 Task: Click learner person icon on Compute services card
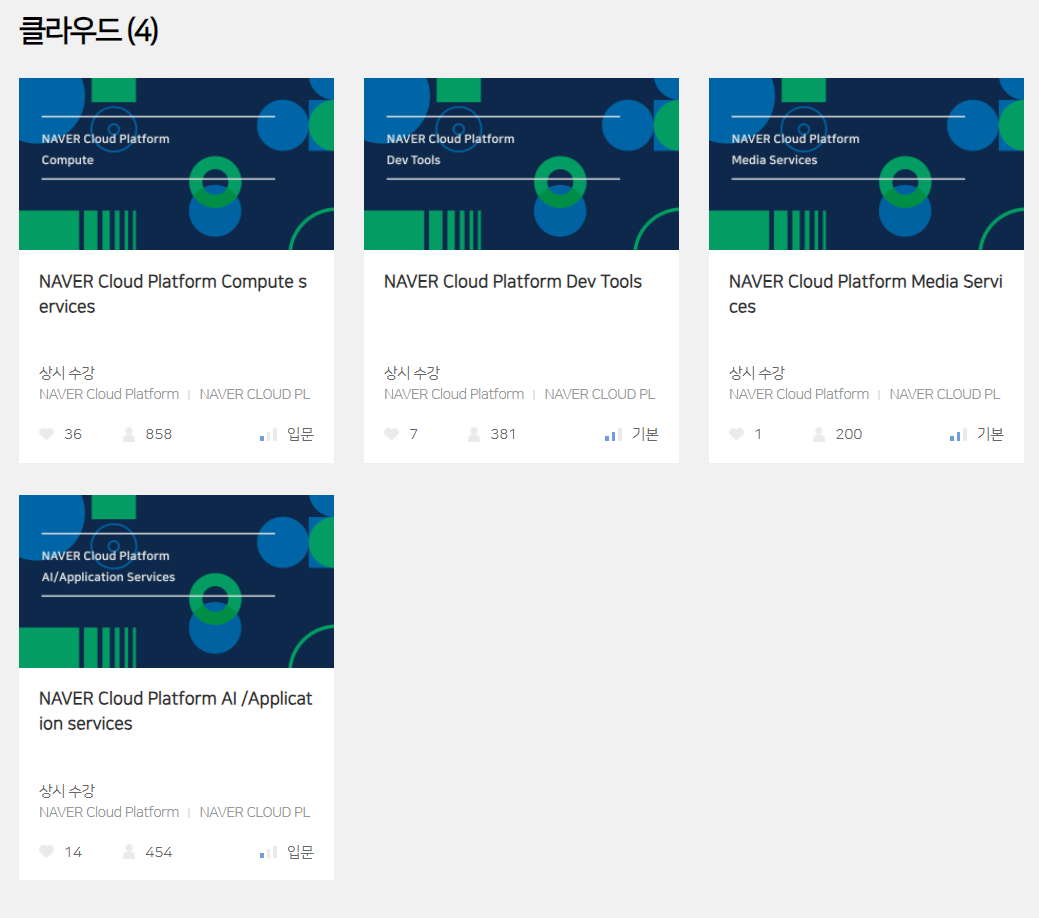point(129,434)
